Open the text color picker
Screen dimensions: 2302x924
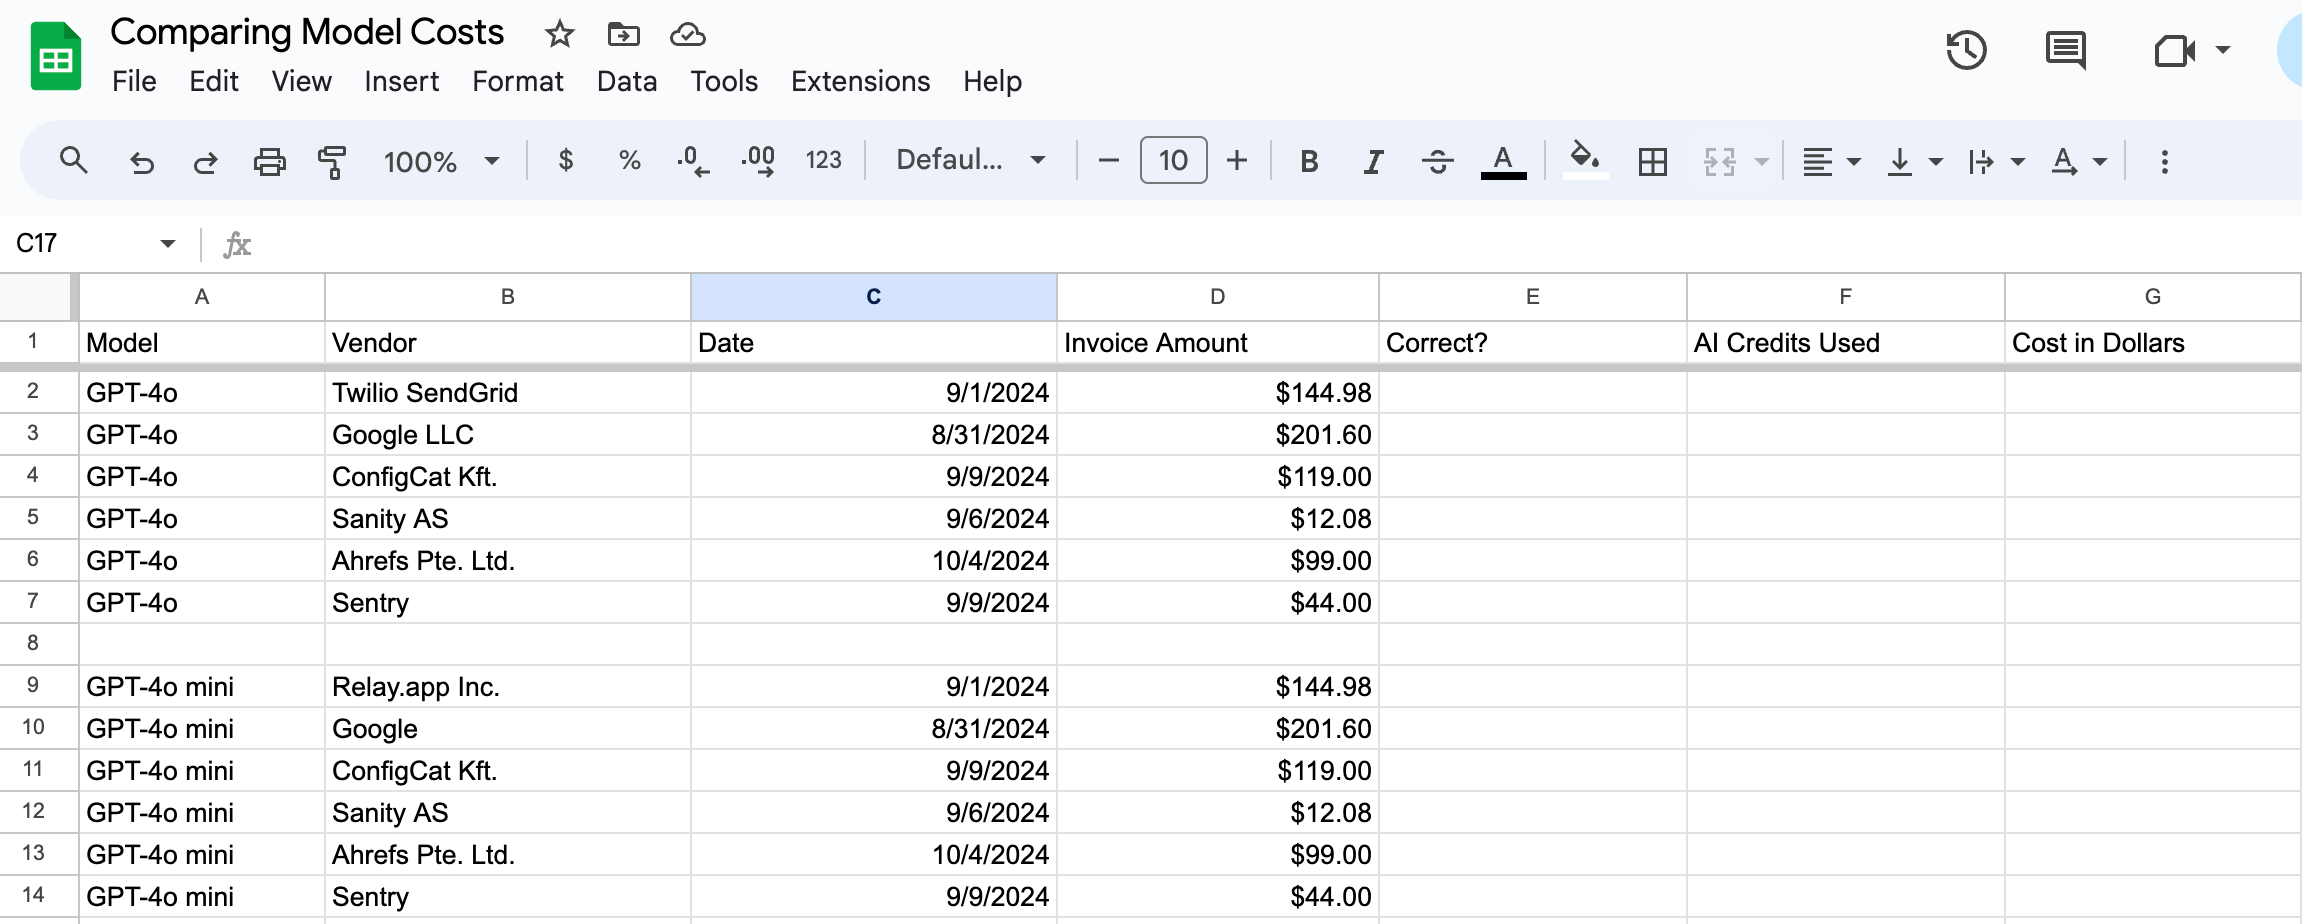tap(1503, 161)
